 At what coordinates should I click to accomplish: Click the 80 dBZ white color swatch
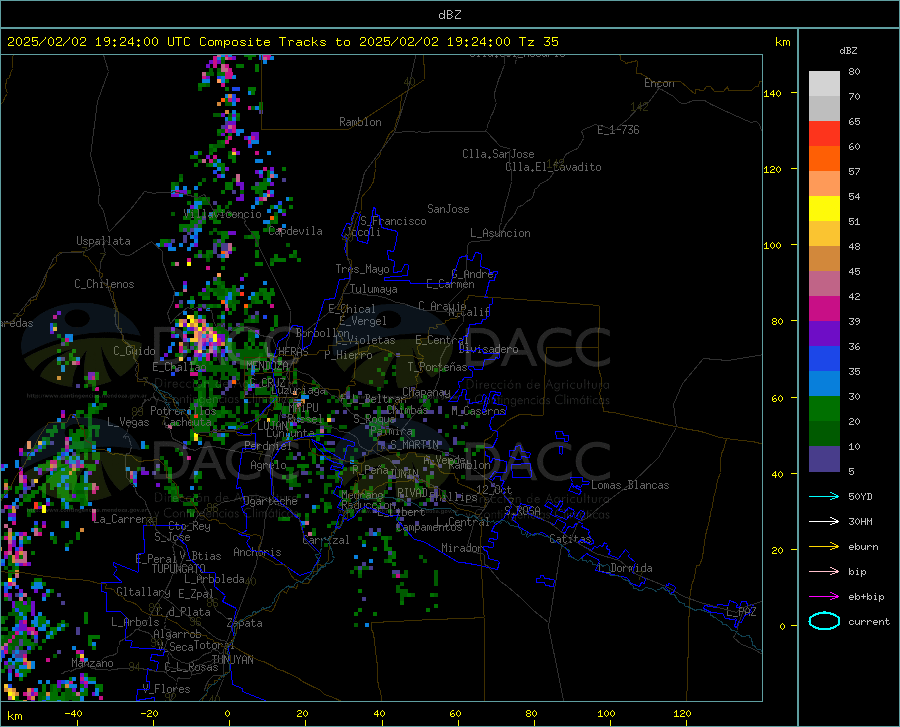[x=824, y=83]
